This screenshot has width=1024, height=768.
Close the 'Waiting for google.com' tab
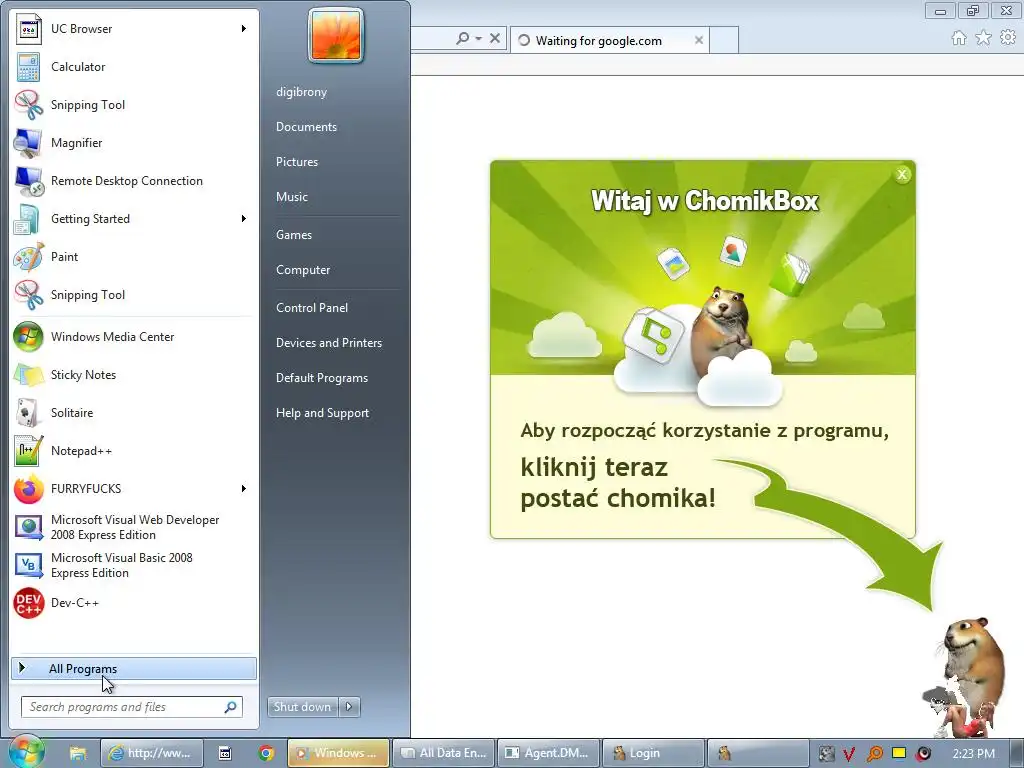tap(699, 40)
